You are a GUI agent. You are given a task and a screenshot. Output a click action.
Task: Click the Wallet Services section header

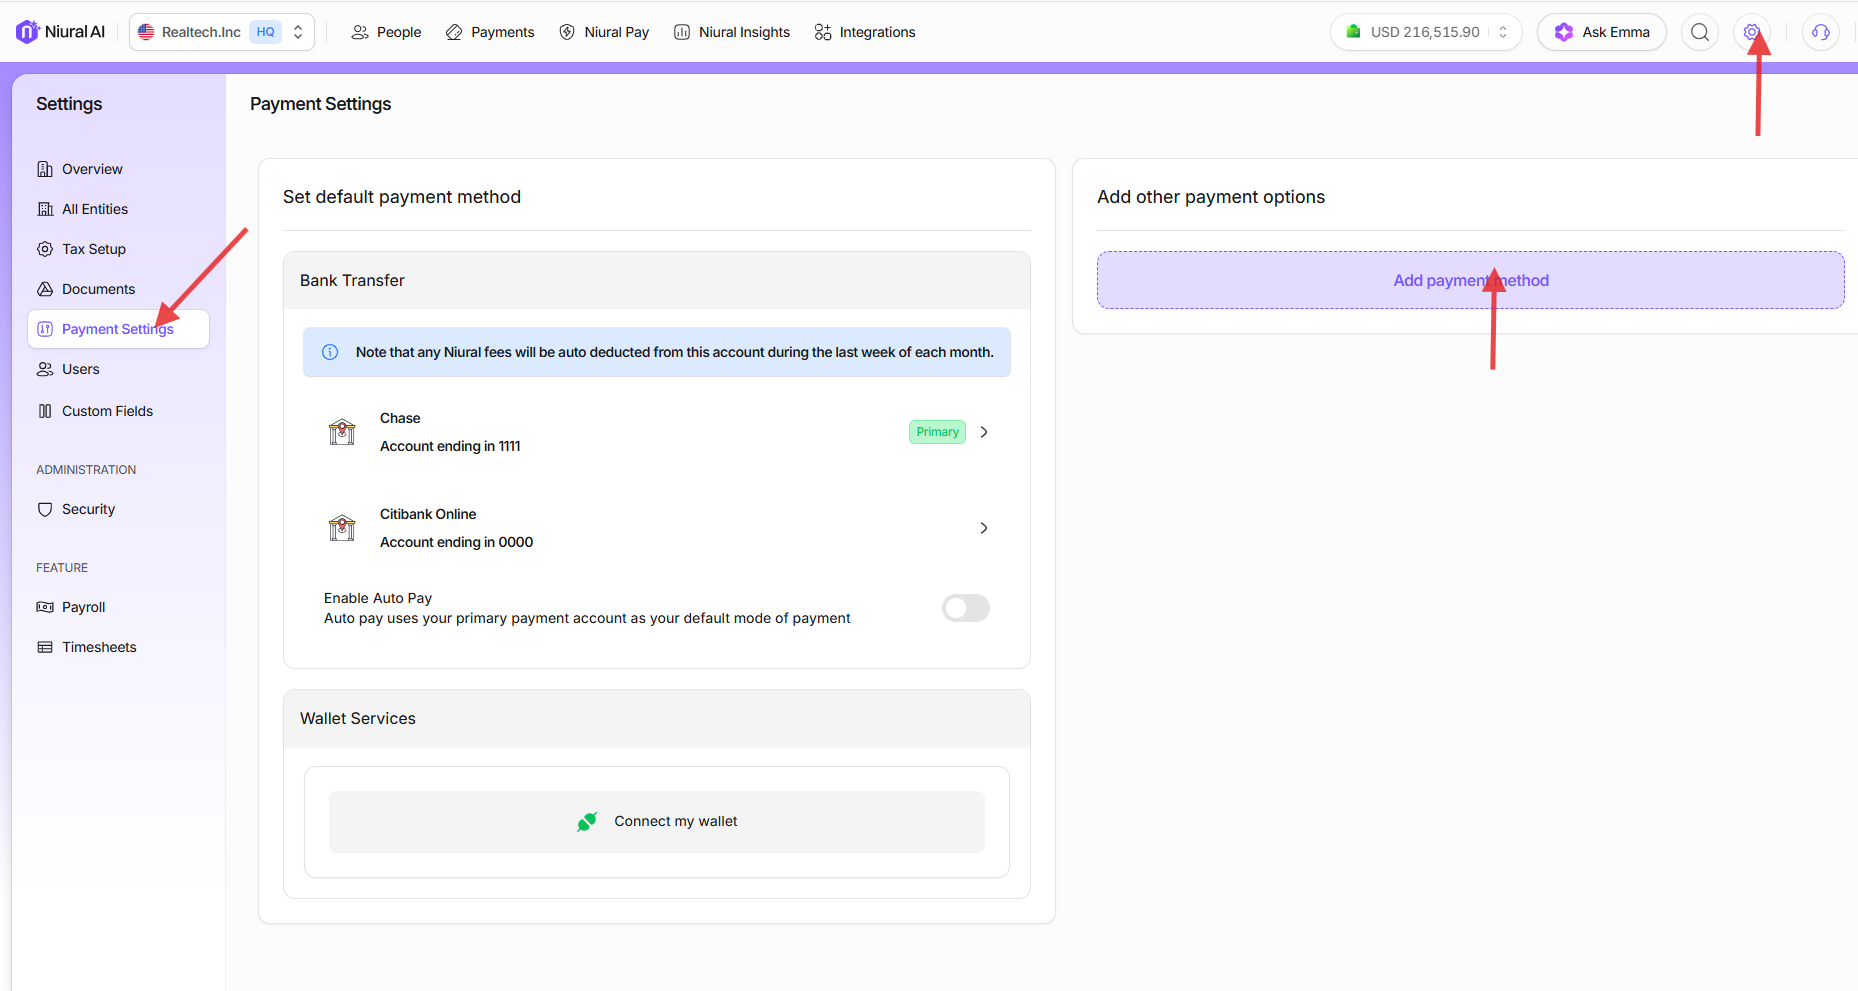(x=657, y=718)
